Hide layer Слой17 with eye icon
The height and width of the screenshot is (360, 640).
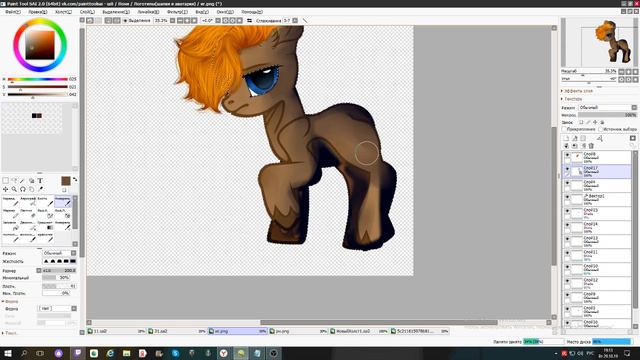567,169
